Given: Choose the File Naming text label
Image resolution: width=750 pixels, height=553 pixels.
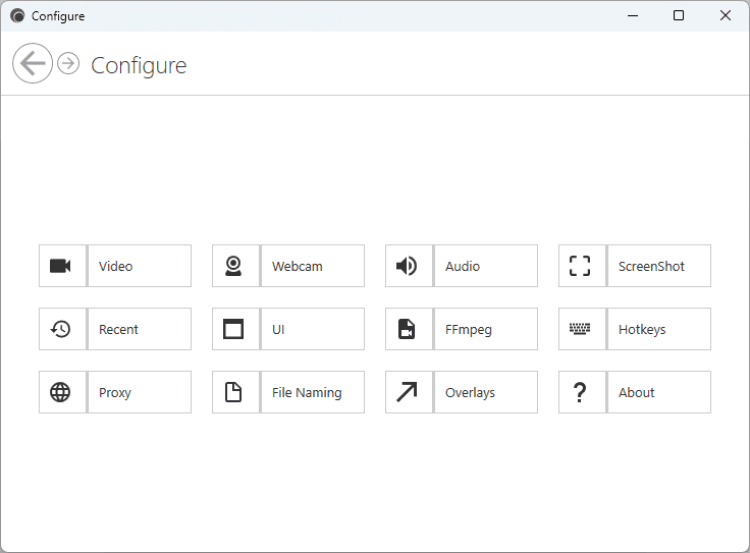Looking at the screenshot, I should pos(307,393).
